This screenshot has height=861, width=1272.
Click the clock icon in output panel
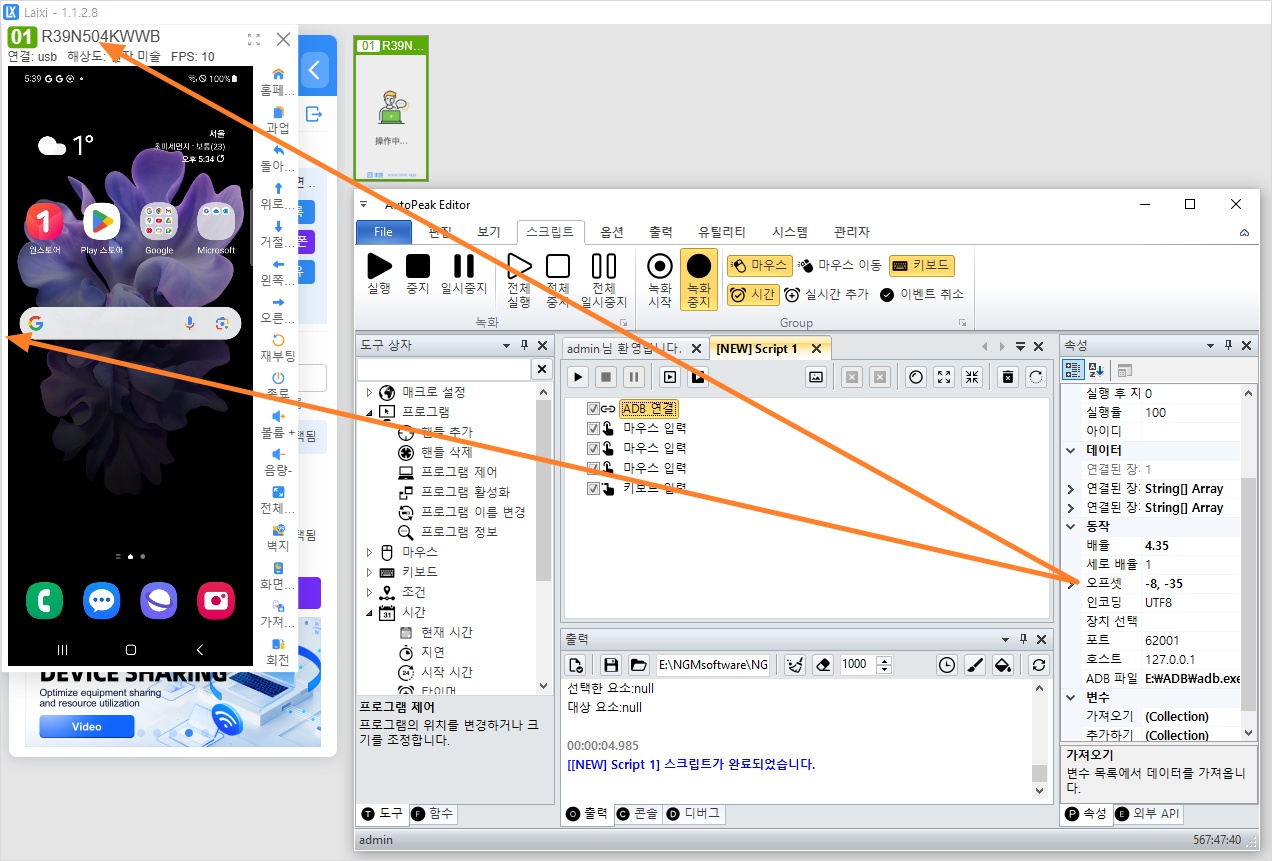[946, 664]
